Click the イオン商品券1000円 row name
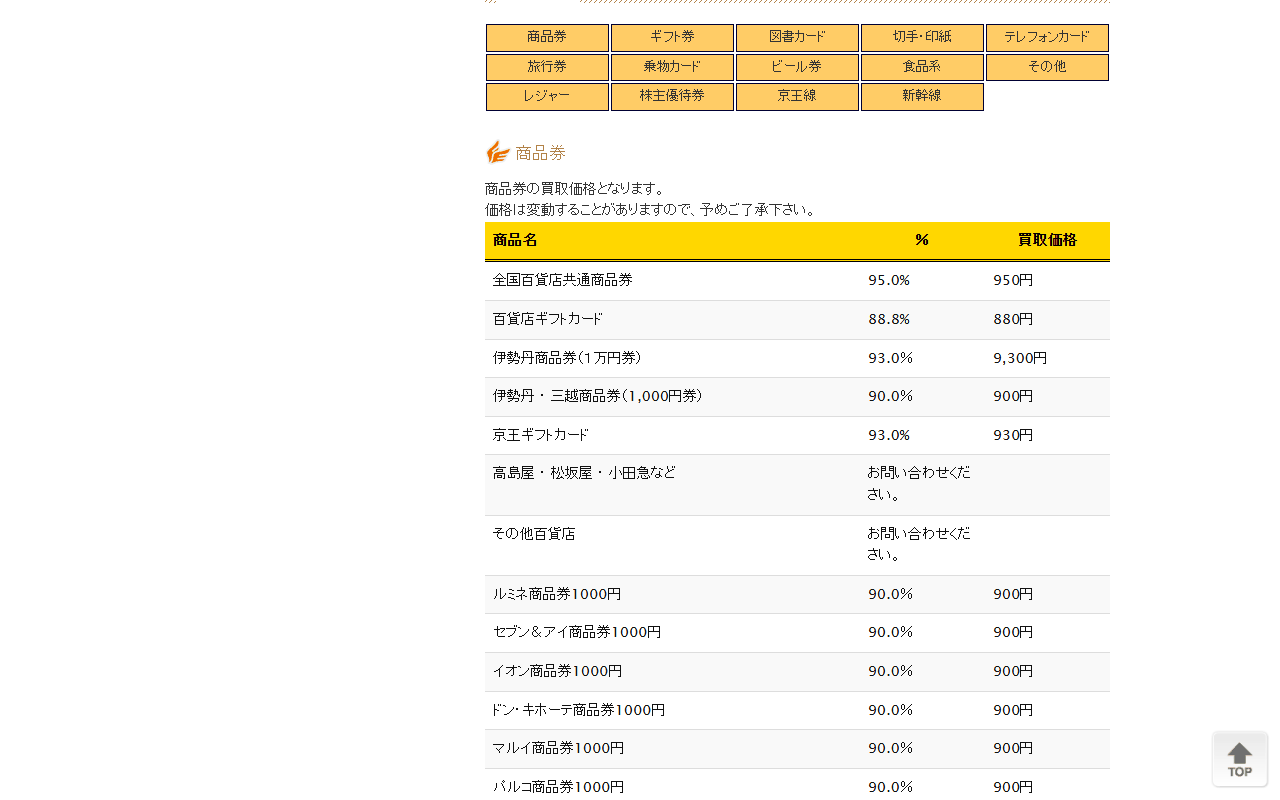Image resolution: width=1280 pixels, height=800 pixels. tap(557, 671)
